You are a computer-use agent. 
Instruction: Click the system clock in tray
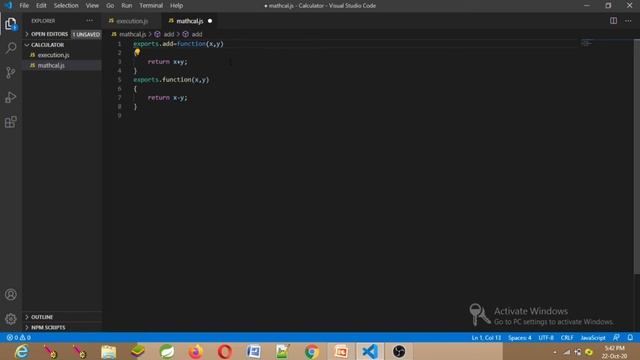614,352
